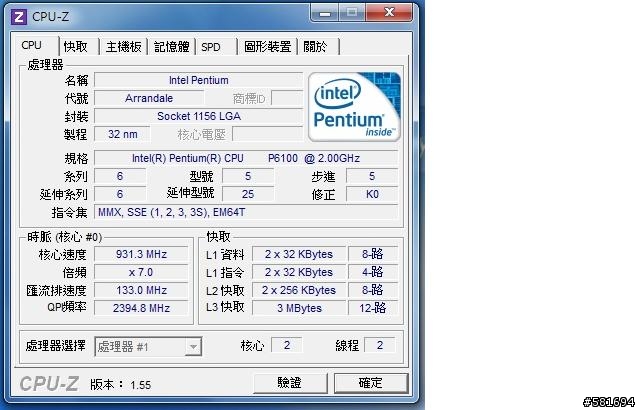Click the empty 核心電壓 field

(268, 134)
